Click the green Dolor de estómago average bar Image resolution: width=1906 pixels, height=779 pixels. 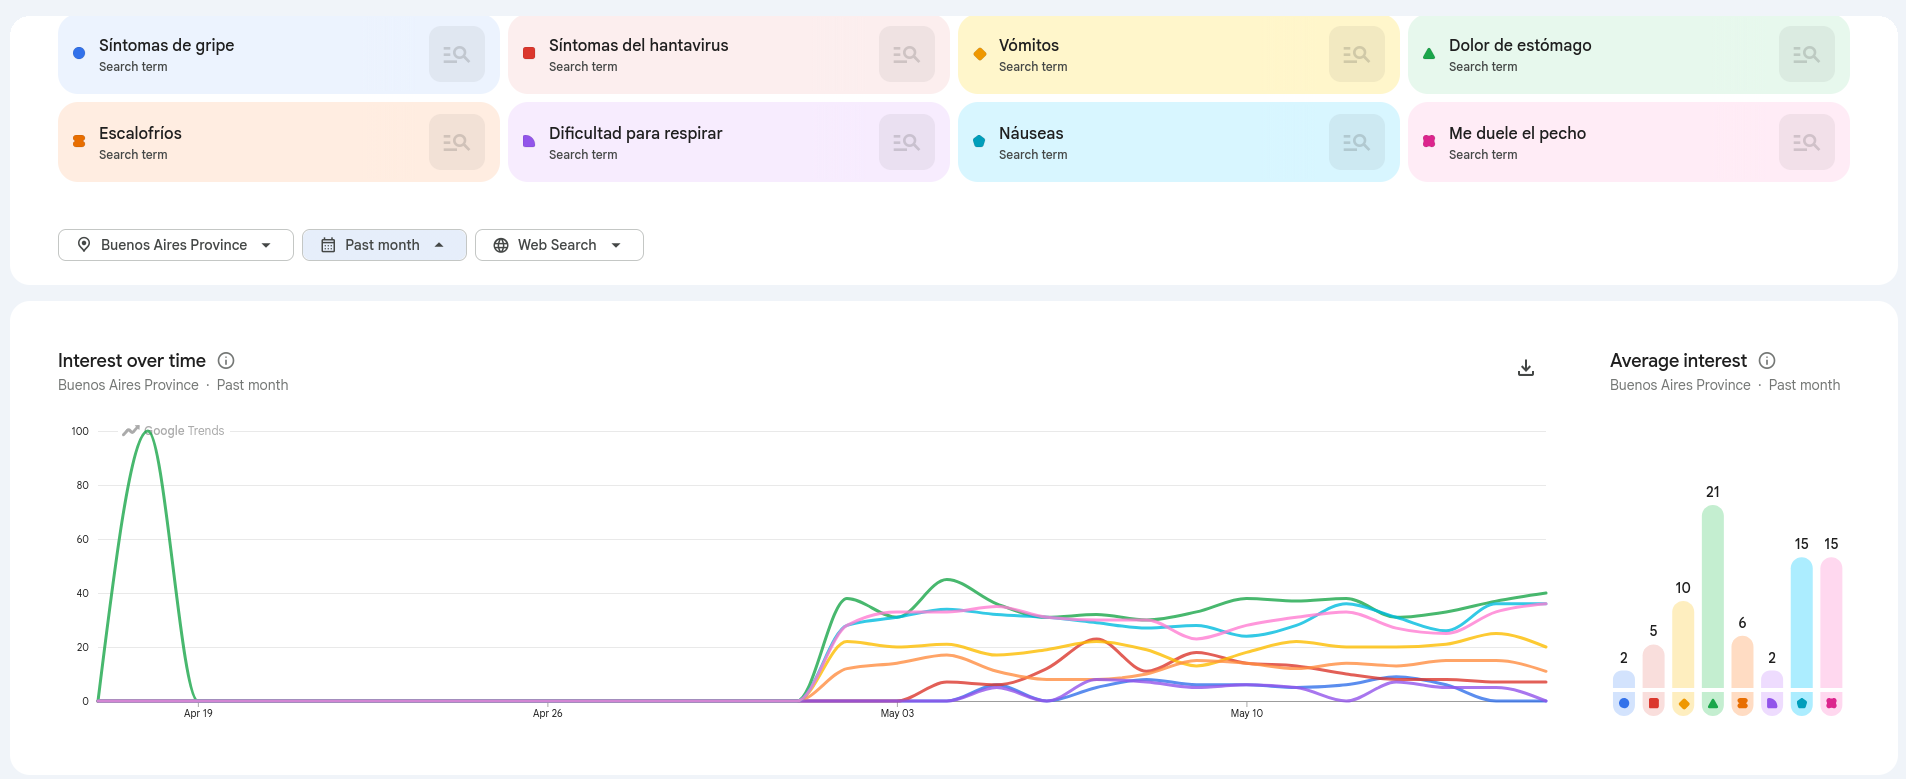[1713, 597]
